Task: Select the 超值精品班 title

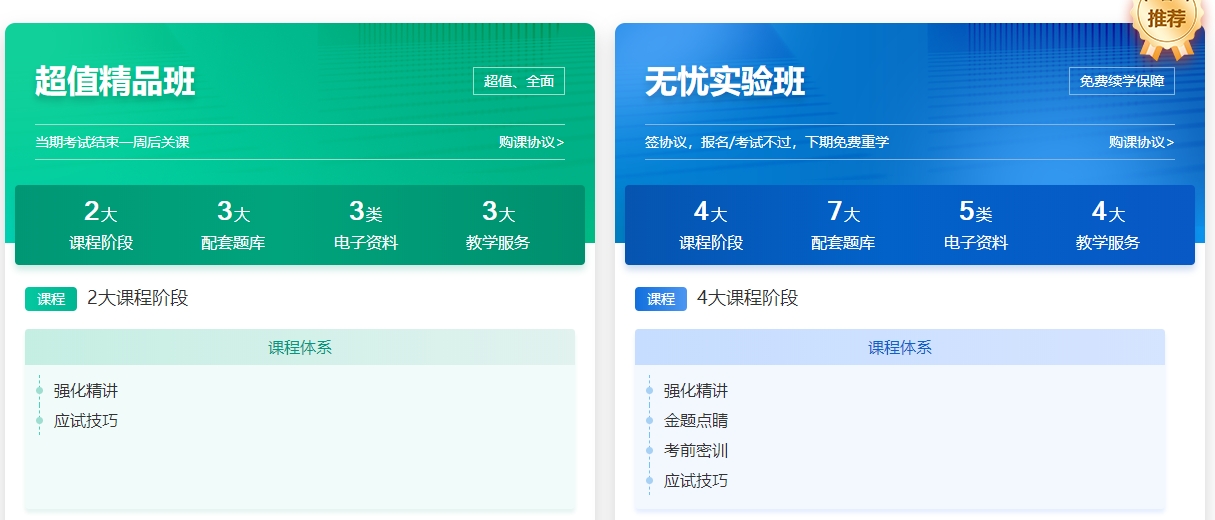Action: click(115, 82)
